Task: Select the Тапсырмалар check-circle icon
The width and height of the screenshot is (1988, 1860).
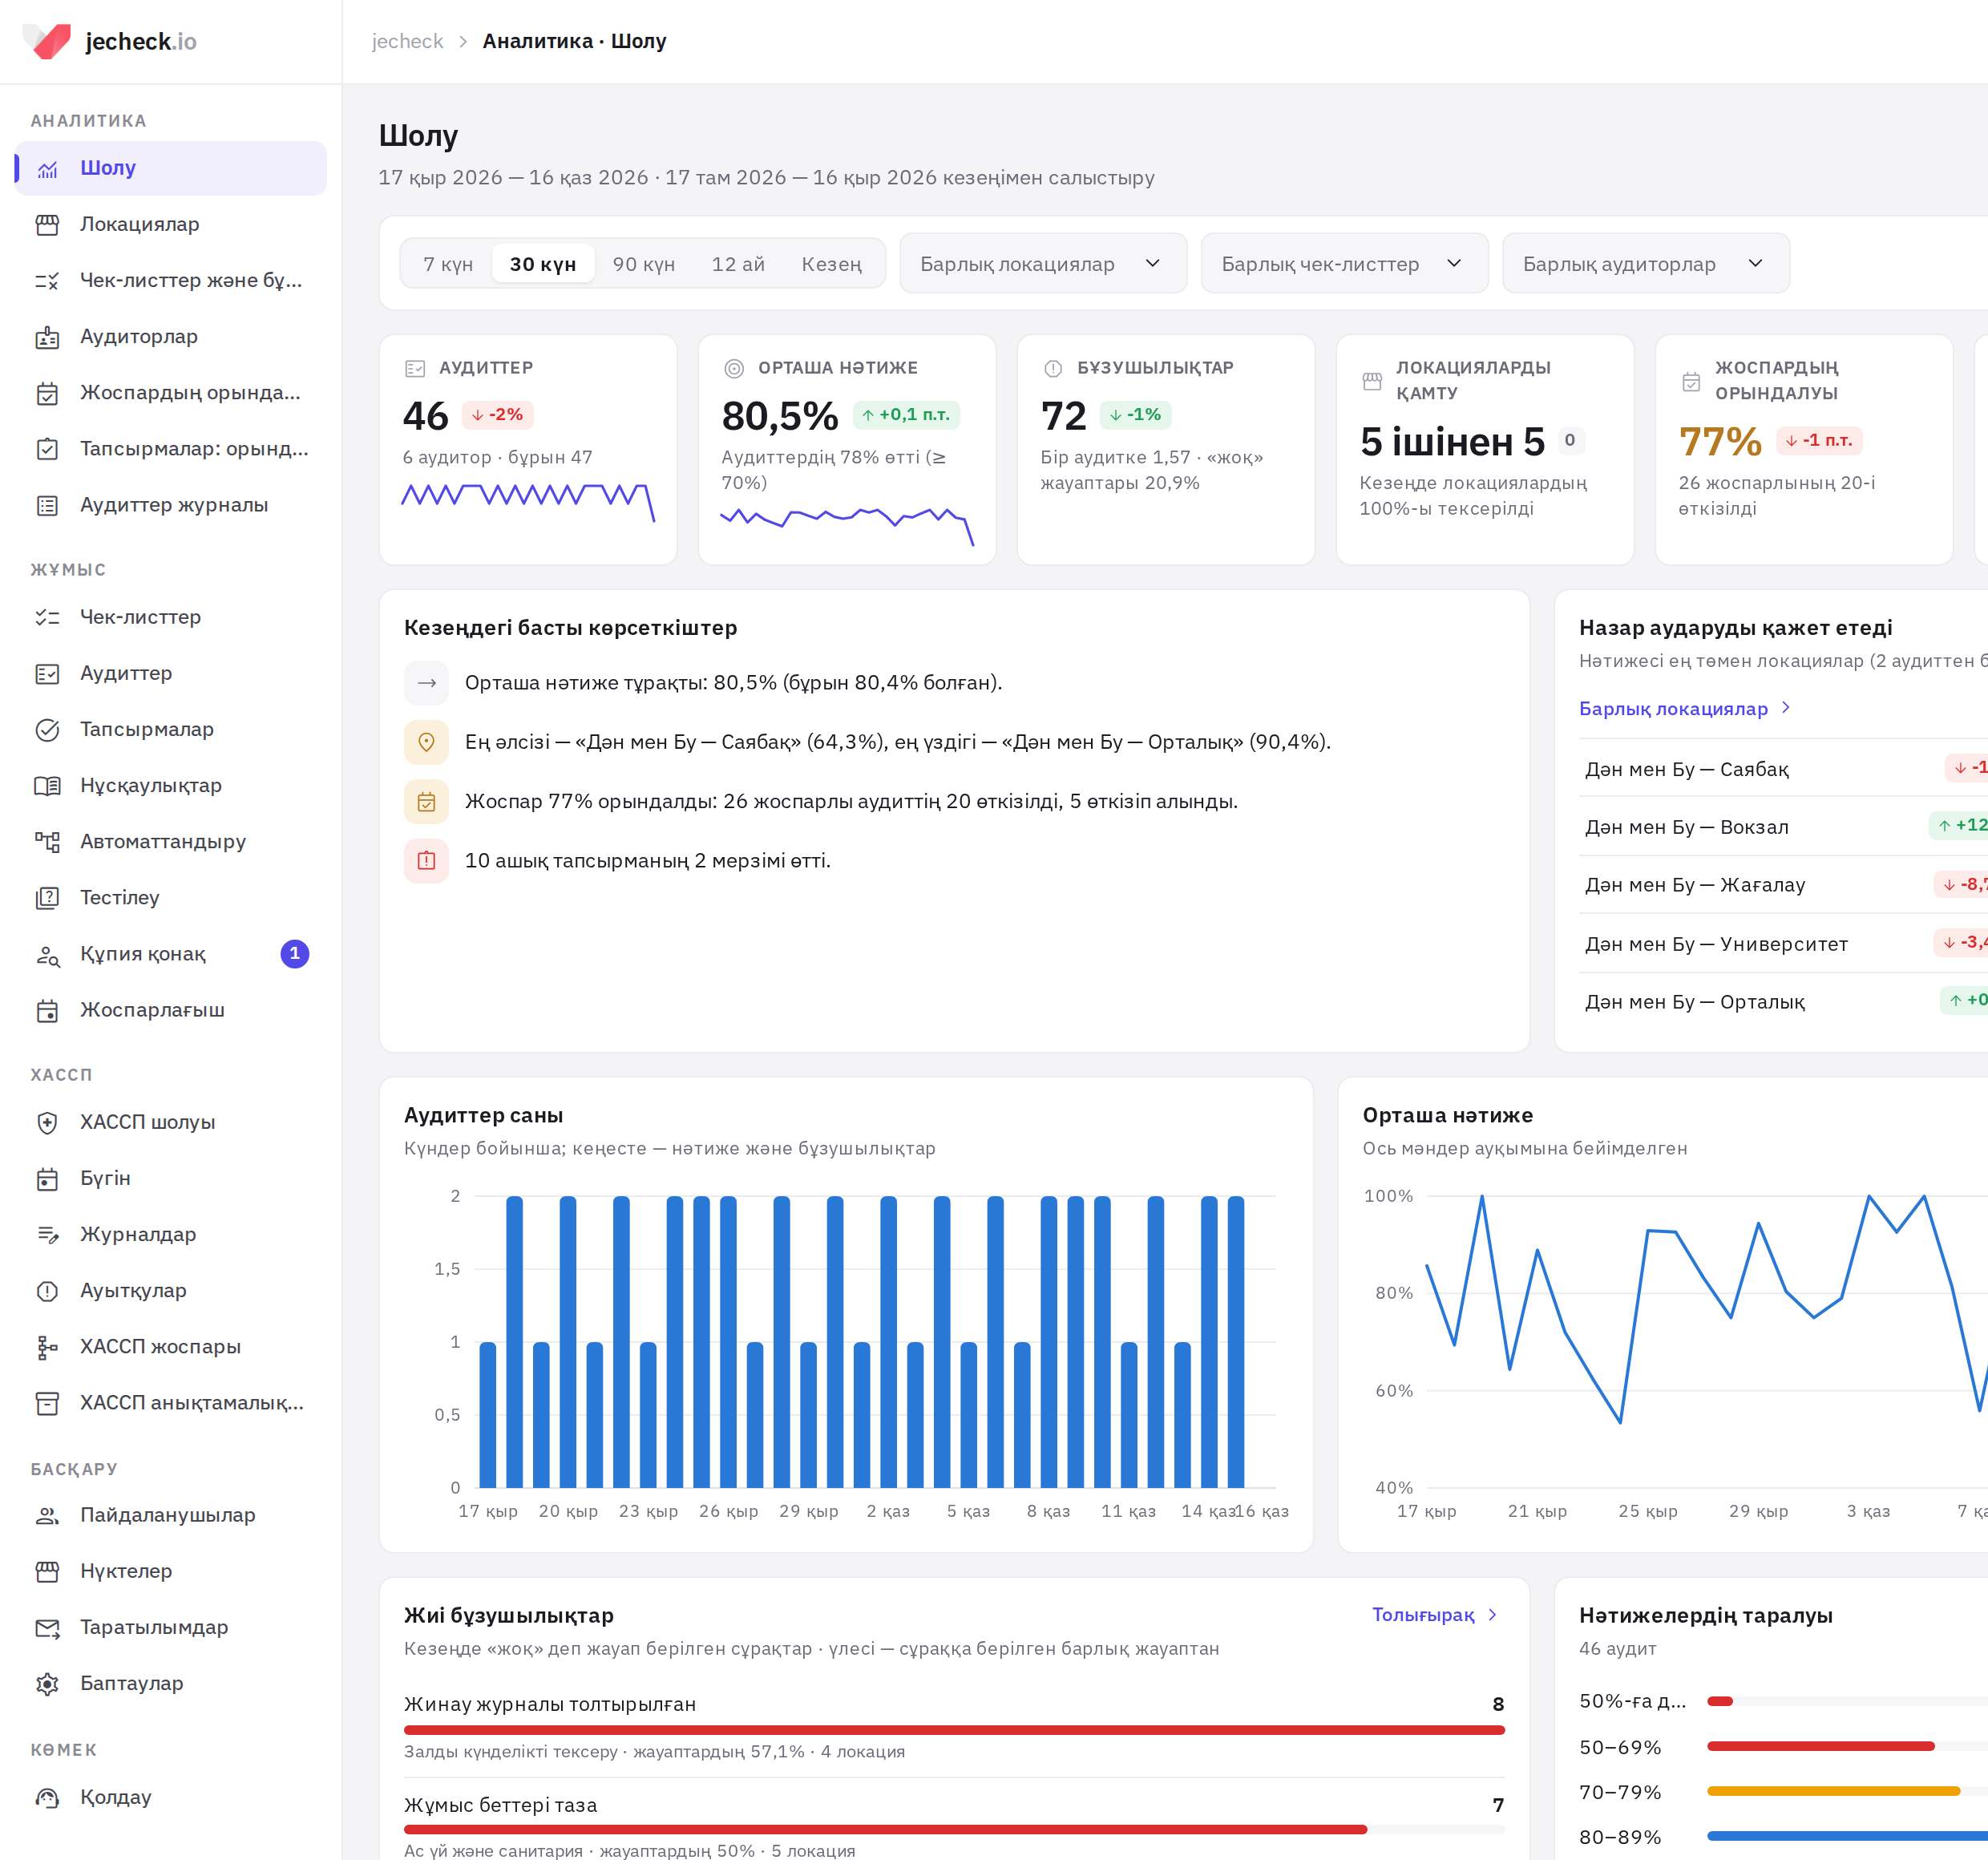Action: [x=47, y=730]
